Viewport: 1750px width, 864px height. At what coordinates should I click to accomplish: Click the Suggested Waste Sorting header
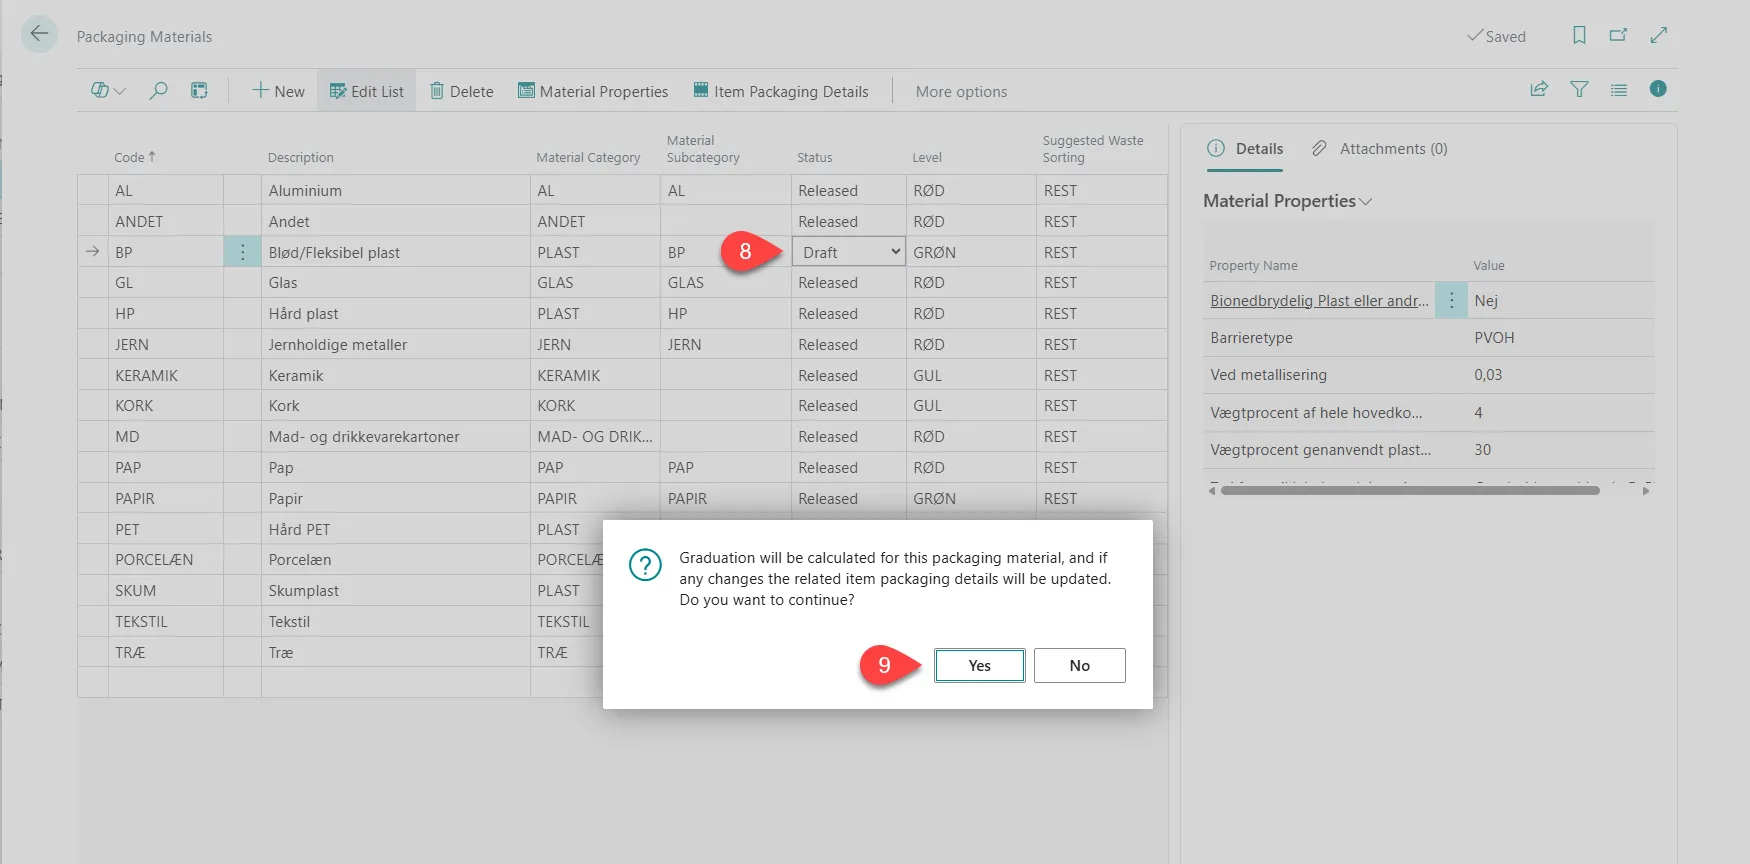[x=1092, y=149]
